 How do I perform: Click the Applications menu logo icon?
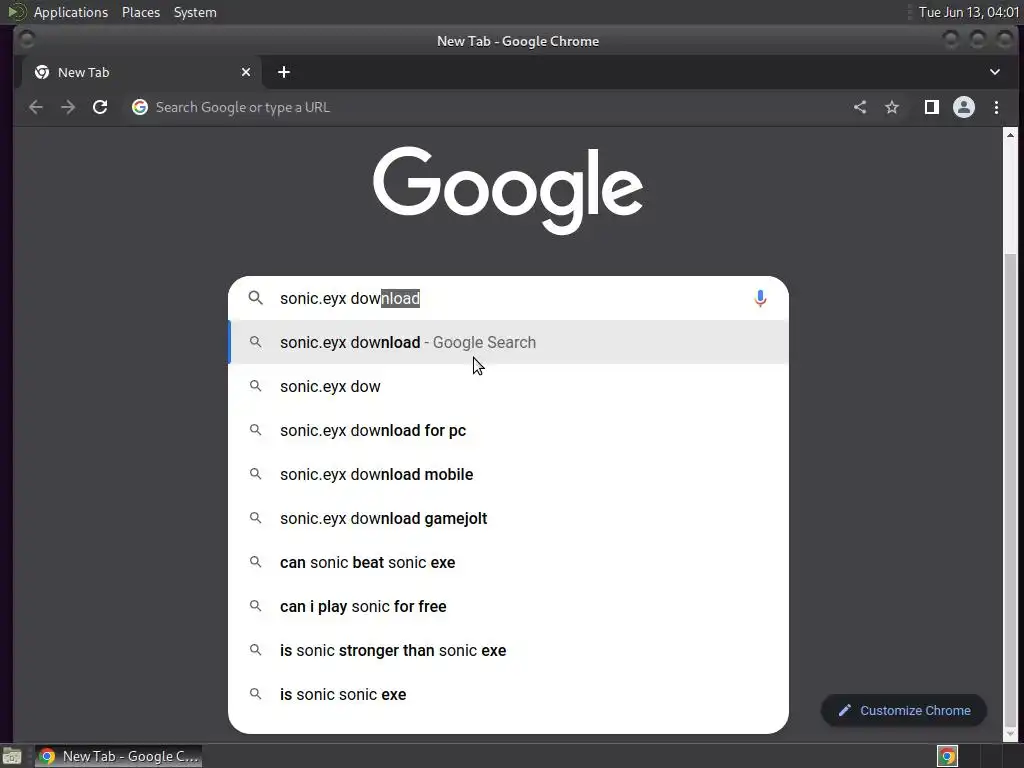click(17, 12)
